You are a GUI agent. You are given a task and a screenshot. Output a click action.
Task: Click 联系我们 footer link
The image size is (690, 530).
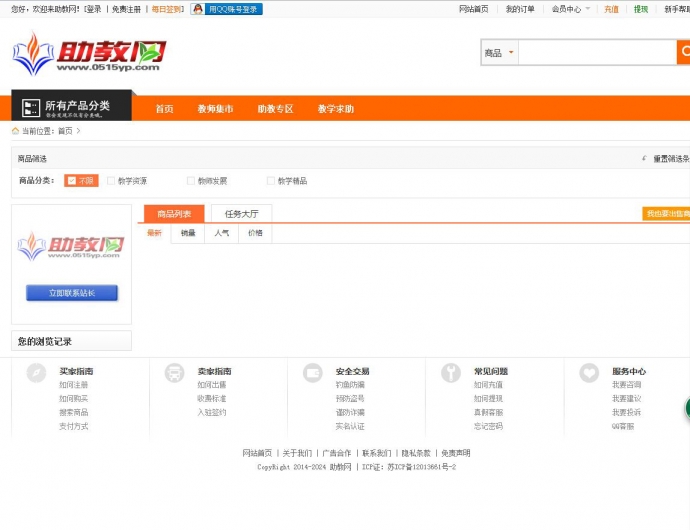point(376,453)
